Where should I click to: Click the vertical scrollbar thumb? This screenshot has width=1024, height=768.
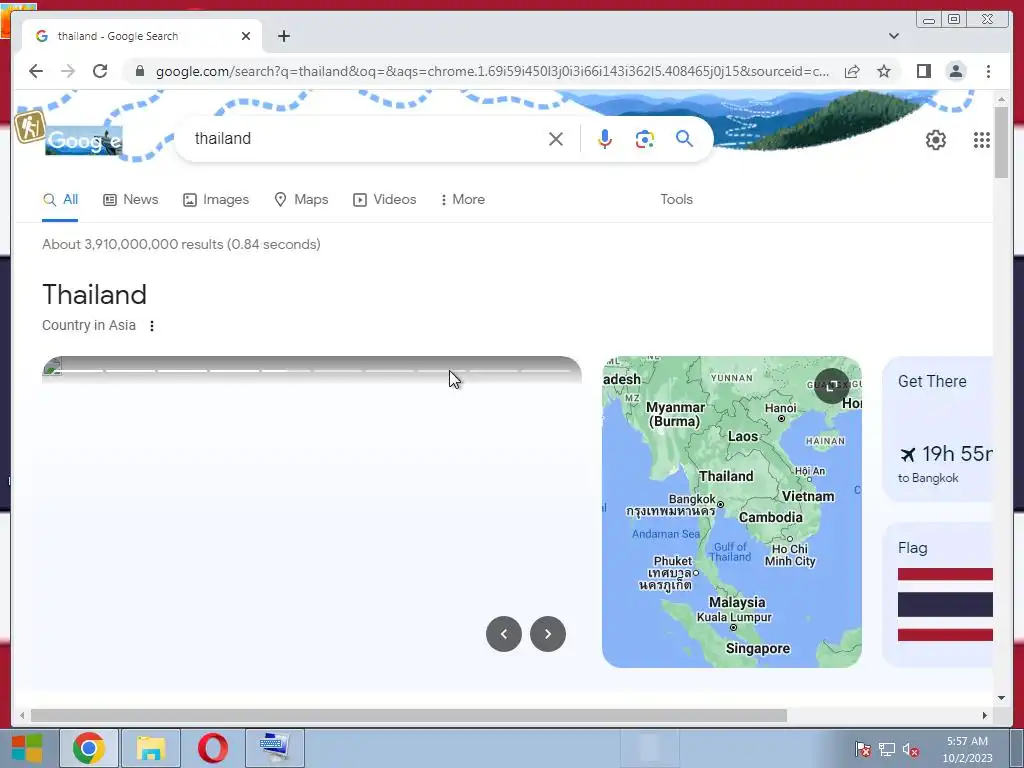coord(1001,142)
